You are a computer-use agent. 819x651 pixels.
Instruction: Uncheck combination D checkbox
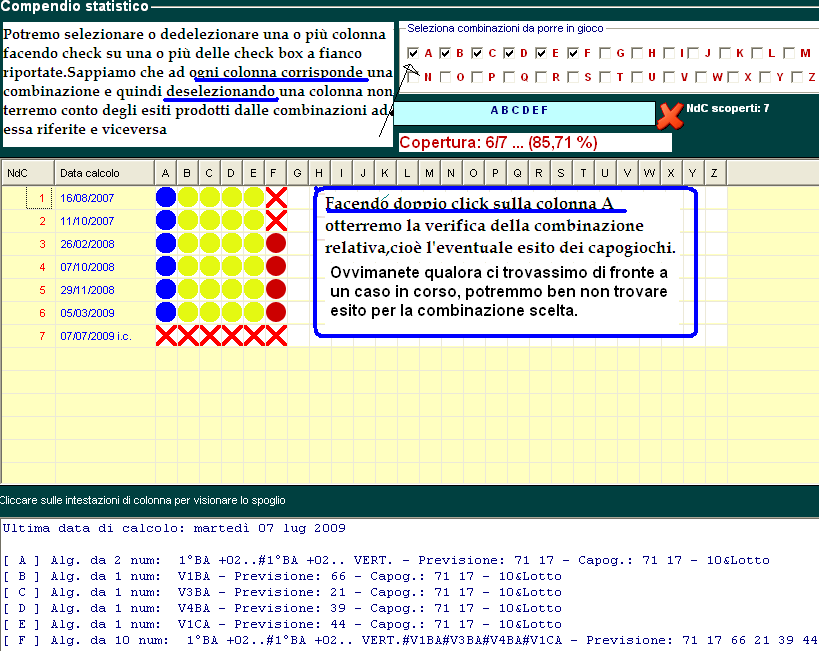click(509, 53)
